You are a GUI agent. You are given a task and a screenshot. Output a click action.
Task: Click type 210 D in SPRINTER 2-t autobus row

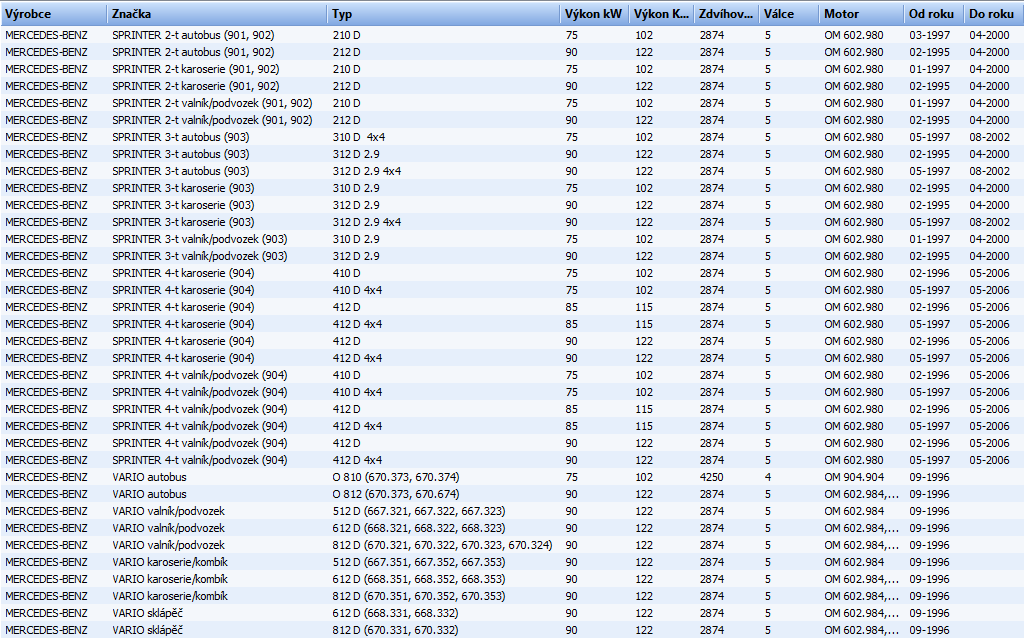tap(346, 35)
